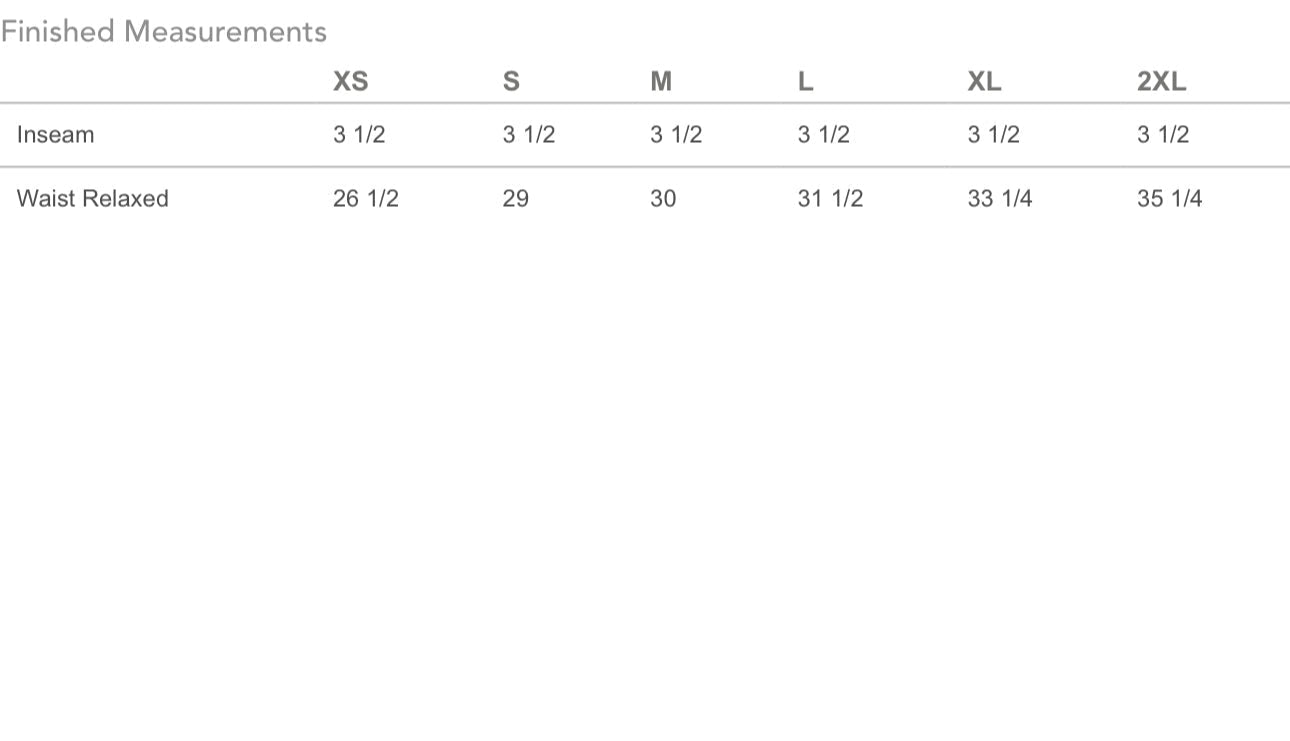This screenshot has width=1290, height=741.
Task: Click the XL waist value 33 1/4
Action: [1000, 199]
